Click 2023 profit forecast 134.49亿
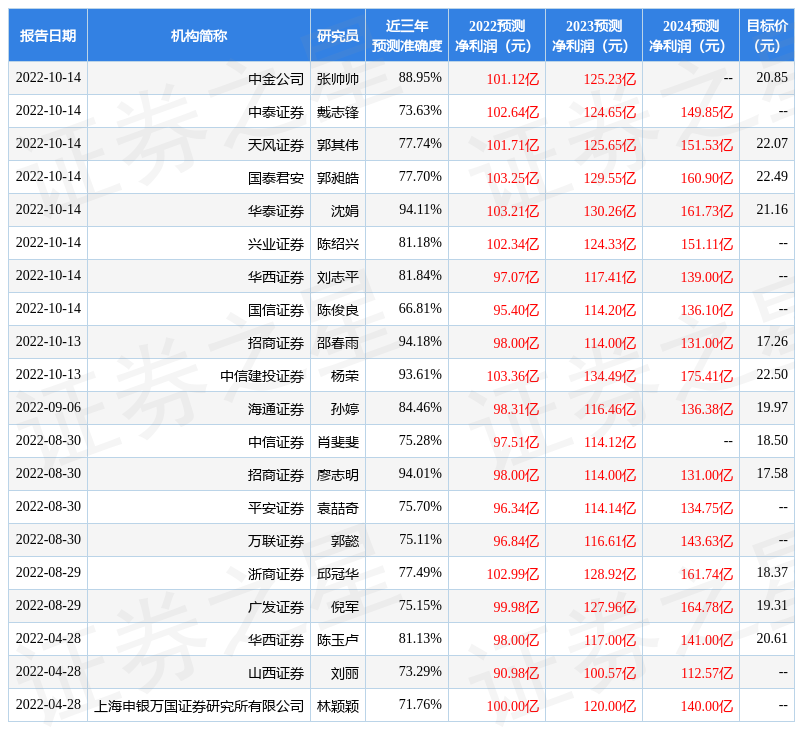This screenshot has width=795, height=730. [610, 376]
